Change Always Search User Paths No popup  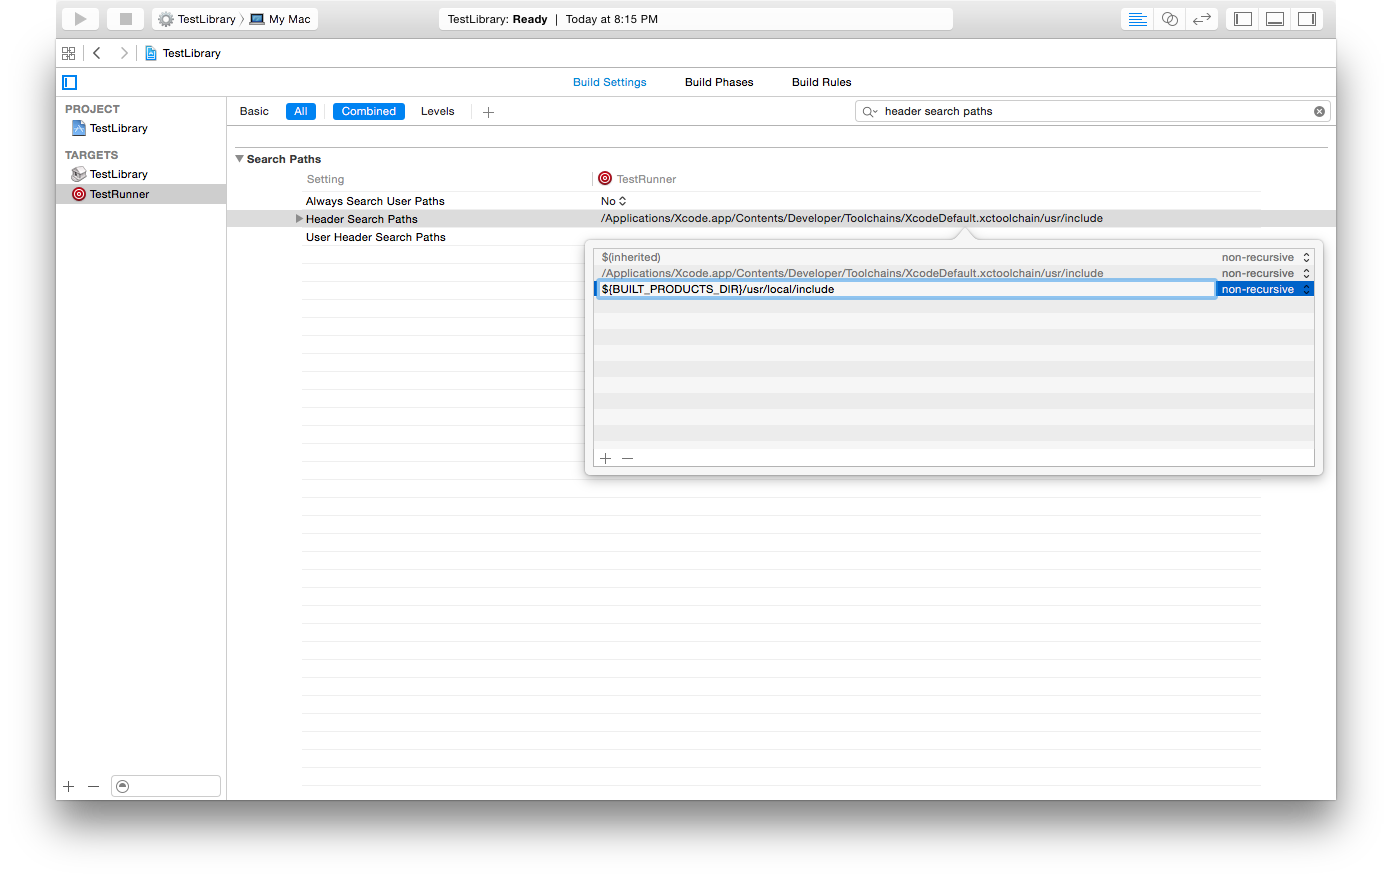pos(613,201)
